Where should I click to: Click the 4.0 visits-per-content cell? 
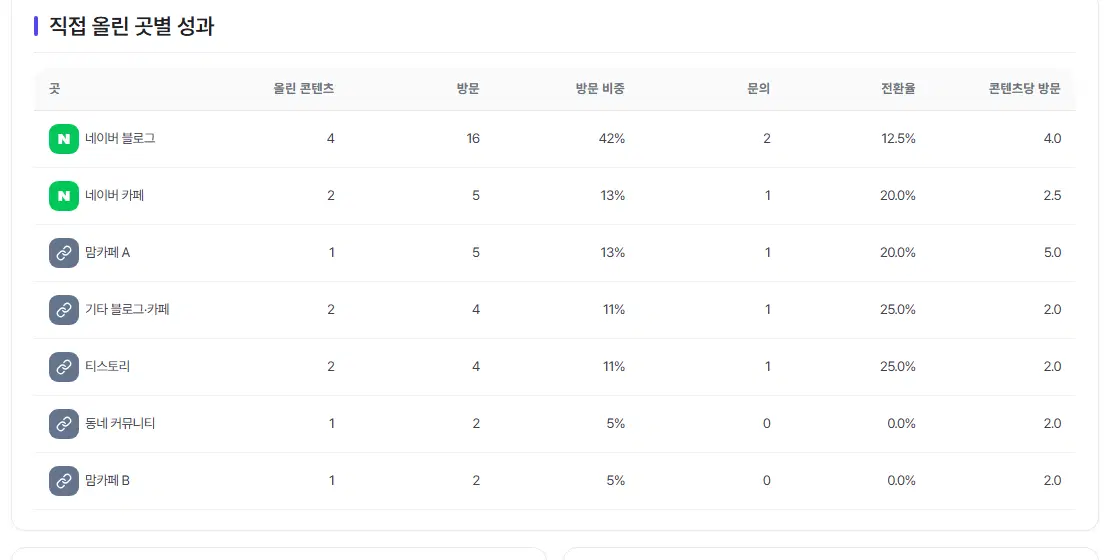(x=1052, y=139)
